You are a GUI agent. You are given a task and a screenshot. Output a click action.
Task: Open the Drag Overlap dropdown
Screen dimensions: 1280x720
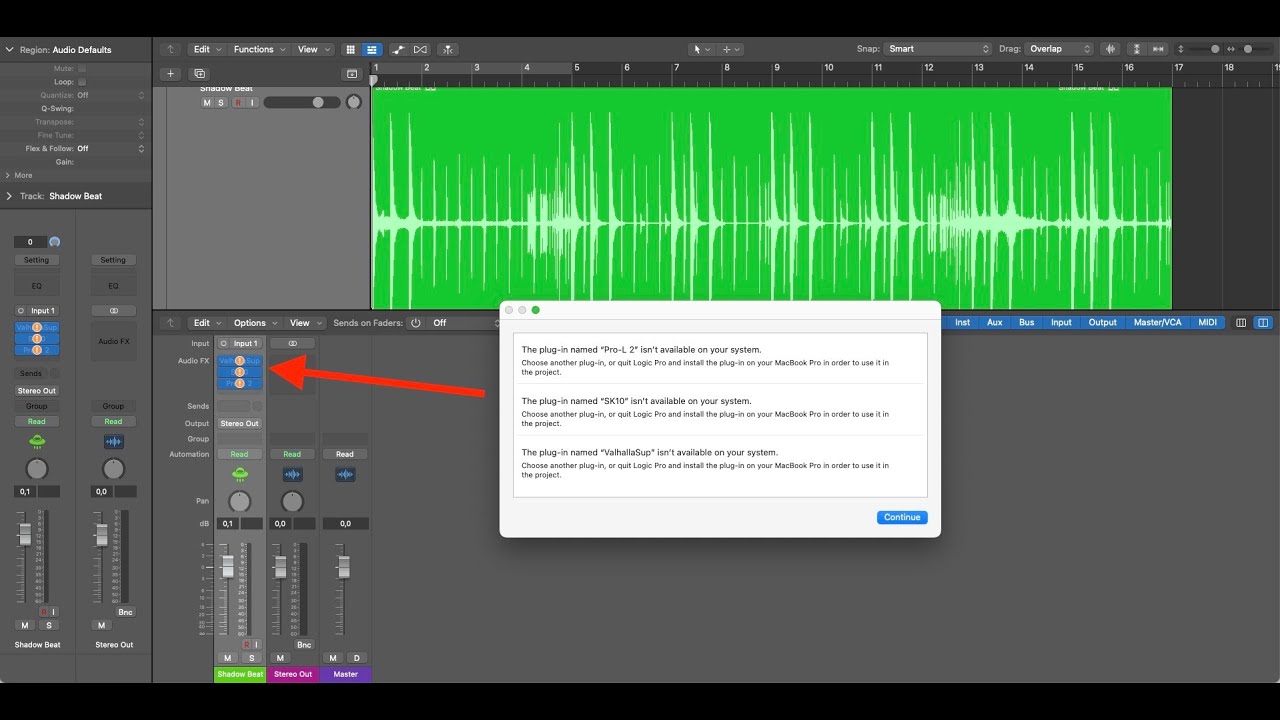point(1059,49)
